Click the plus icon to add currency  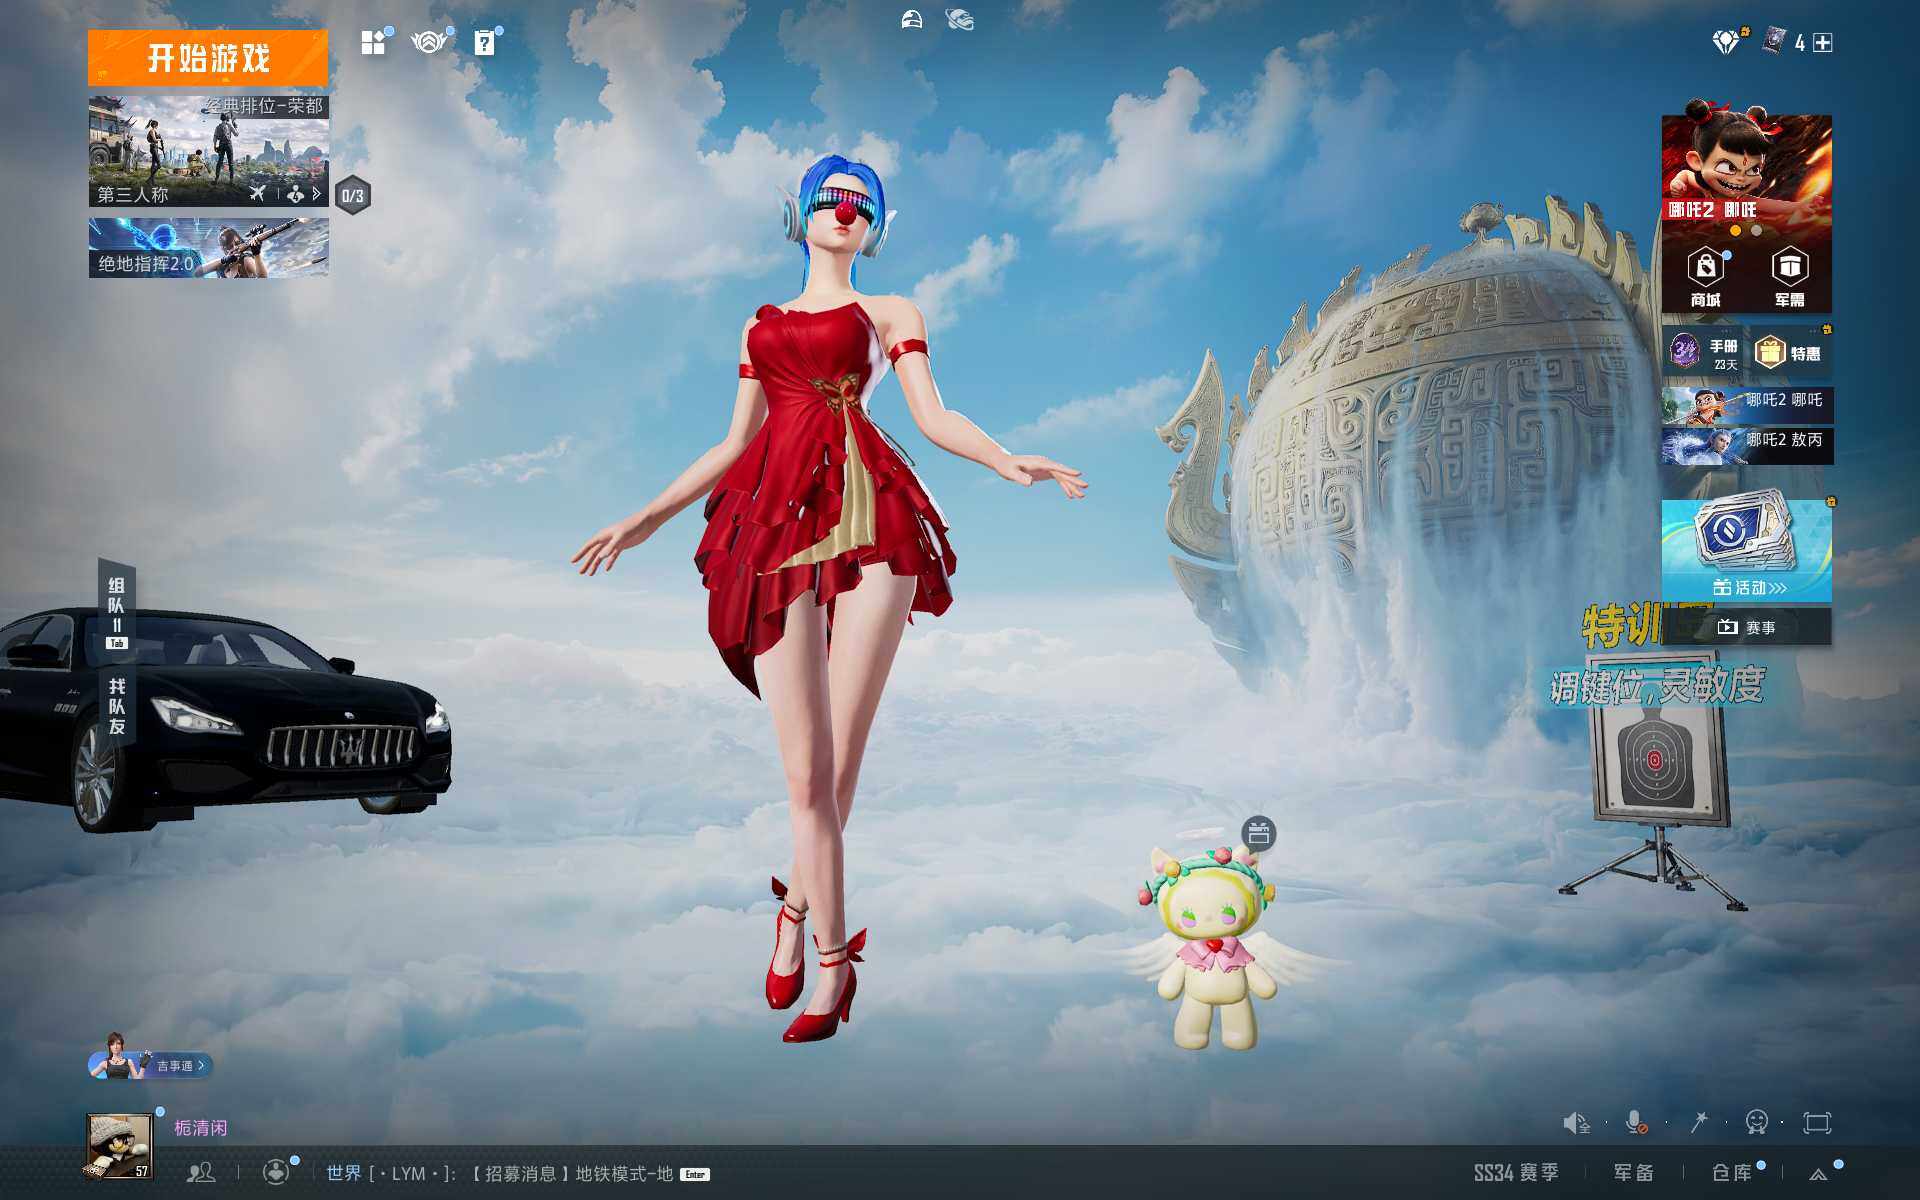point(1823,43)
